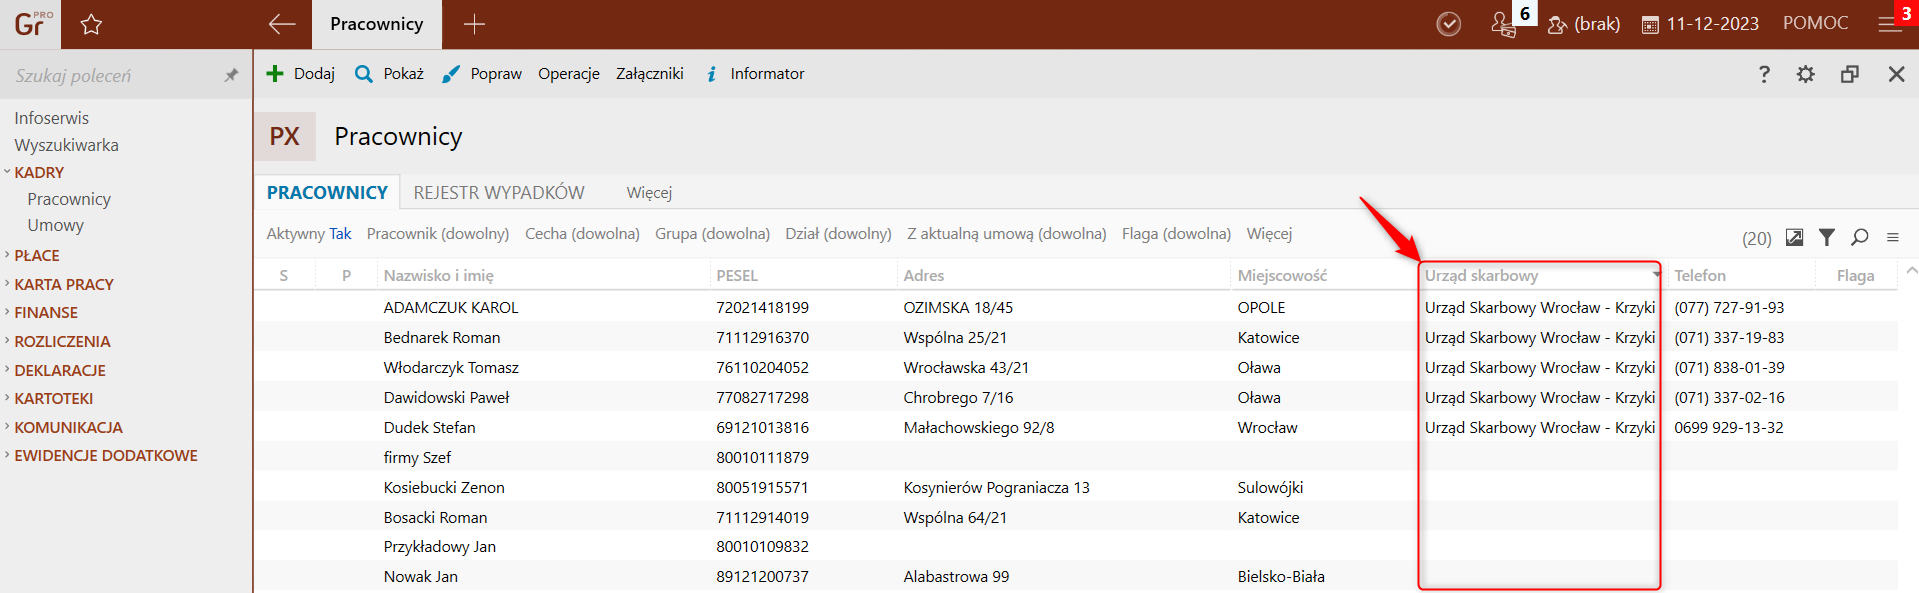Viewport: 1919px width, 593px height.
Task: Click the export table icon
Action: (1794, 237)
